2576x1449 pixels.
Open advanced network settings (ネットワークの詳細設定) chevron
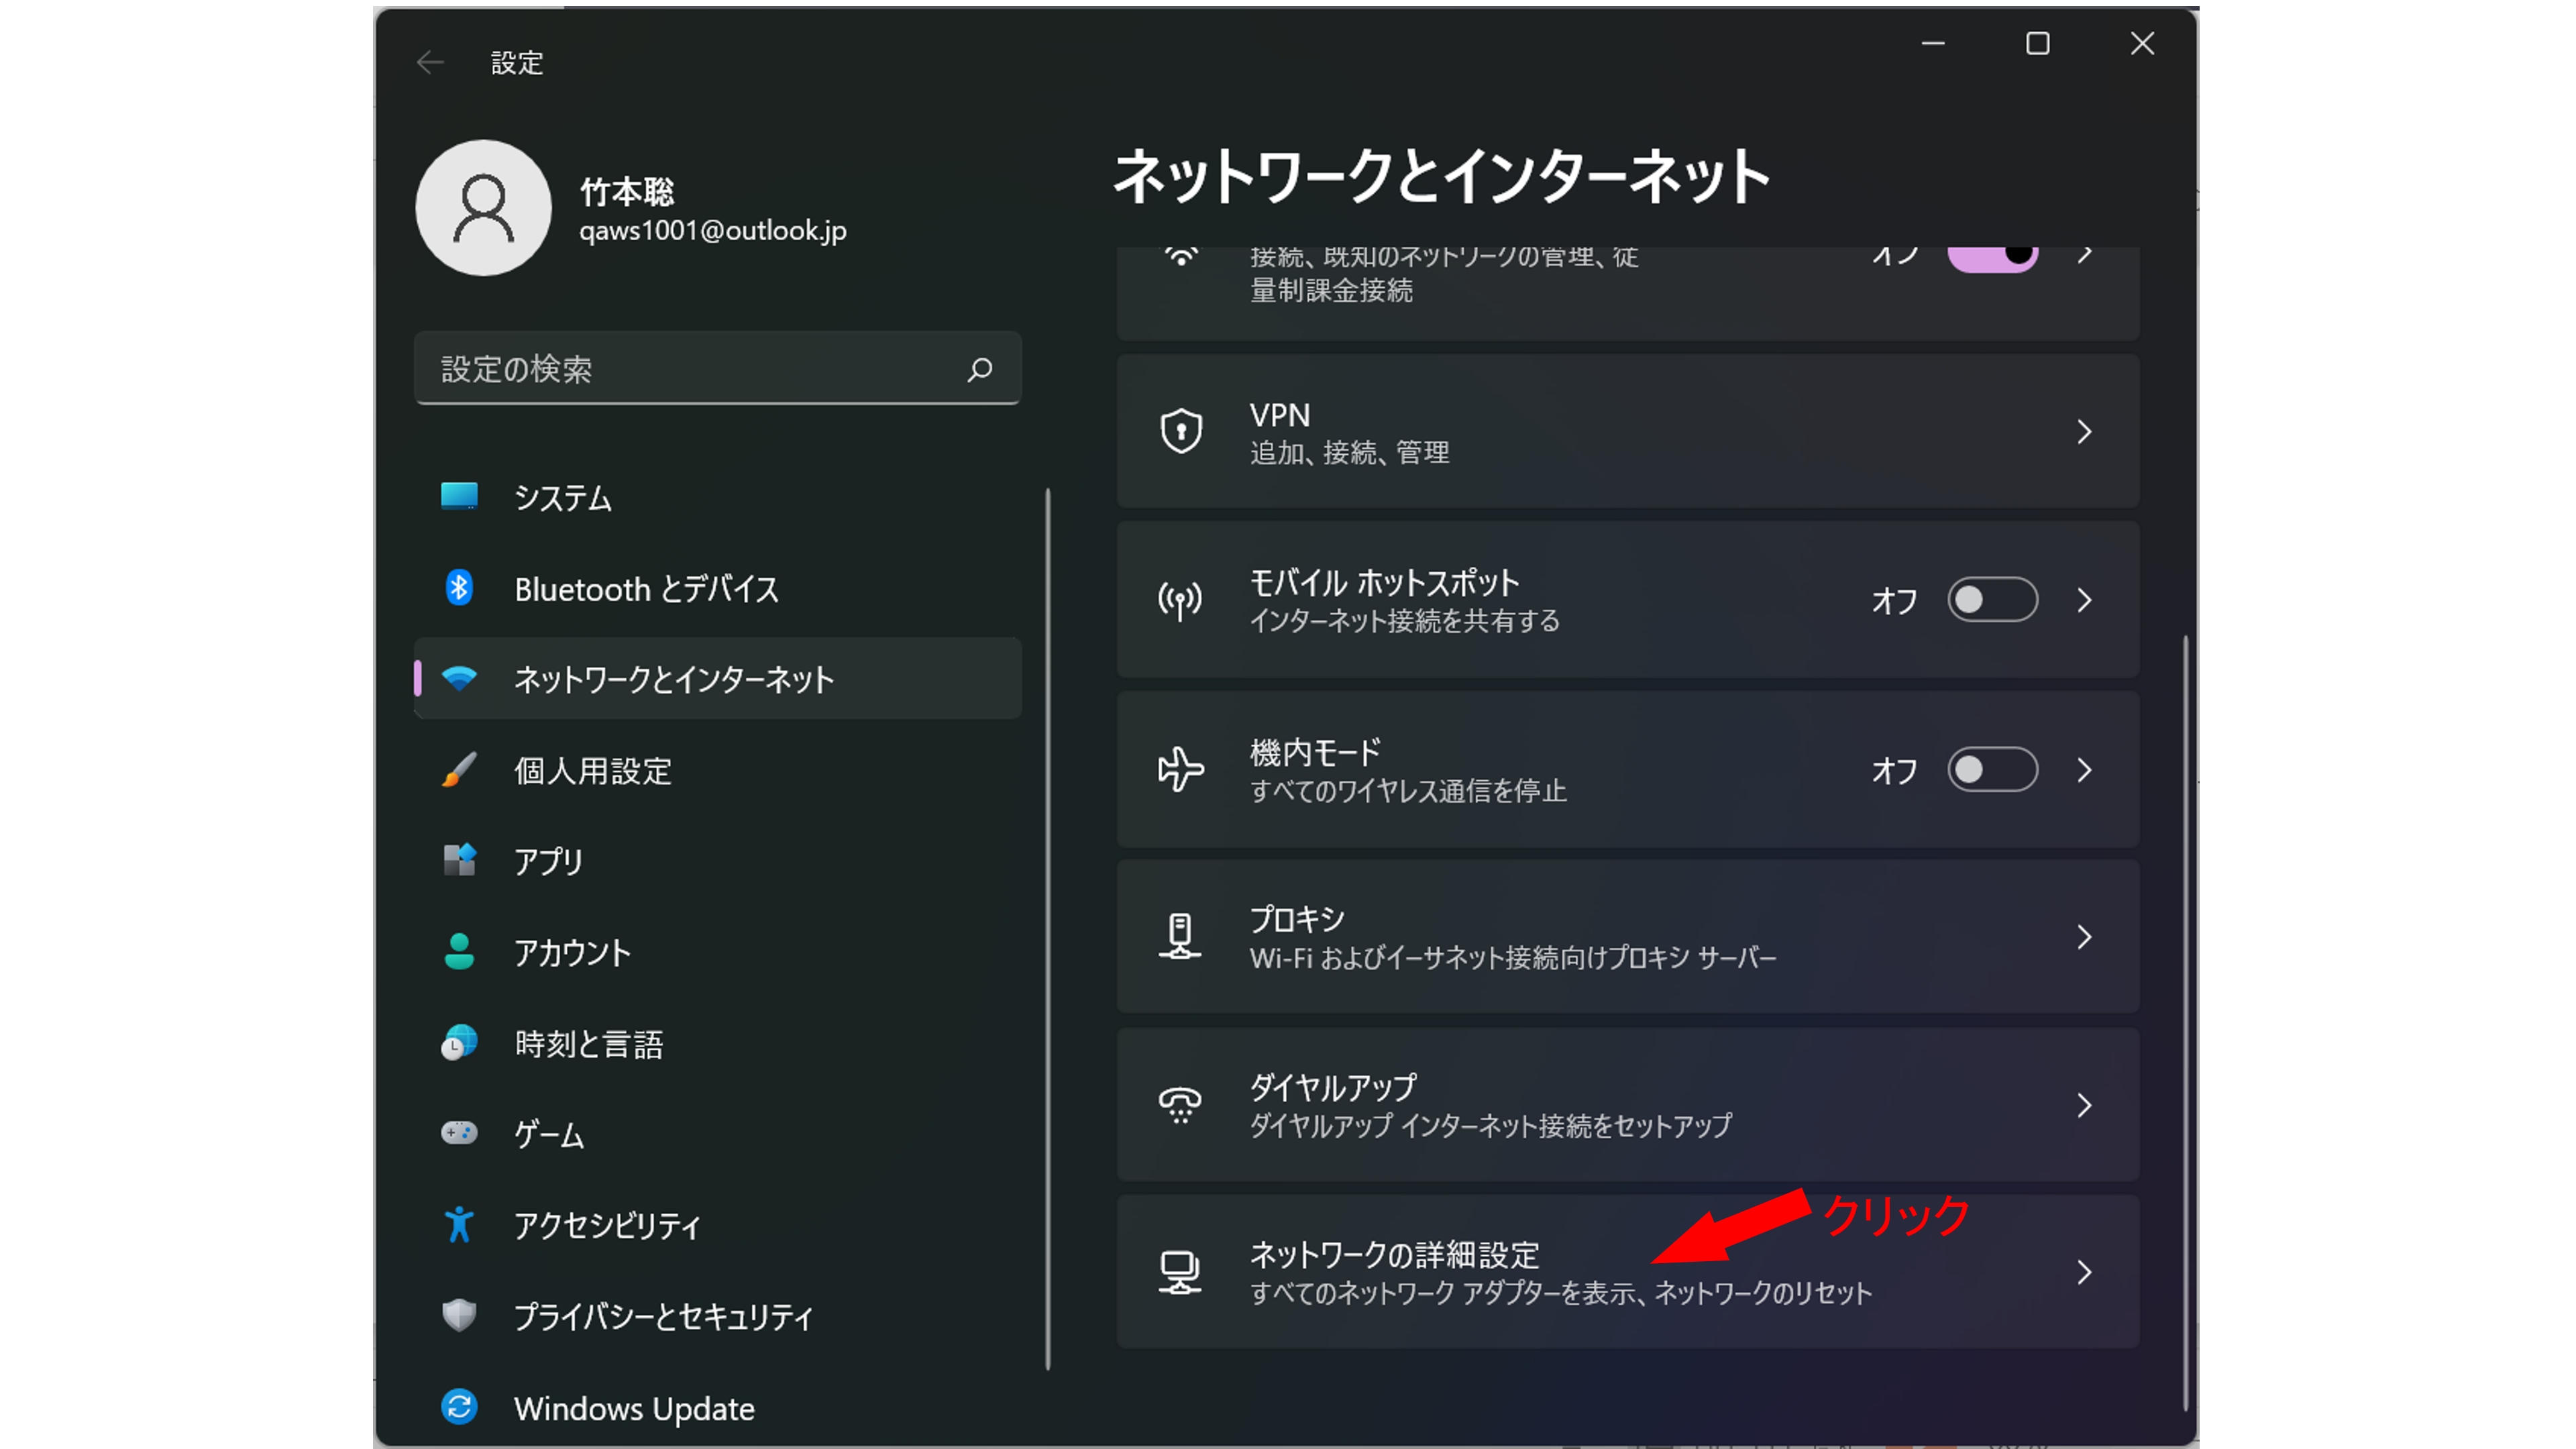[2084, 1272]
